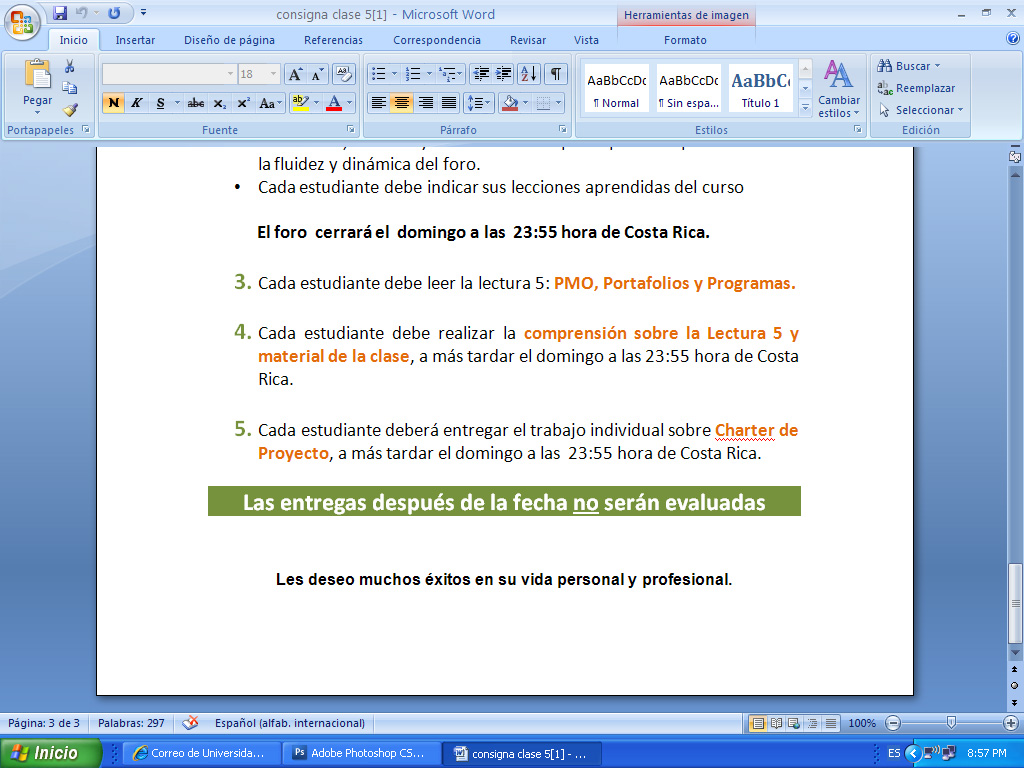Screen dimensions: 1024x768
Task: Click the Palabras: 297 word count
Action: pos(131,723)
